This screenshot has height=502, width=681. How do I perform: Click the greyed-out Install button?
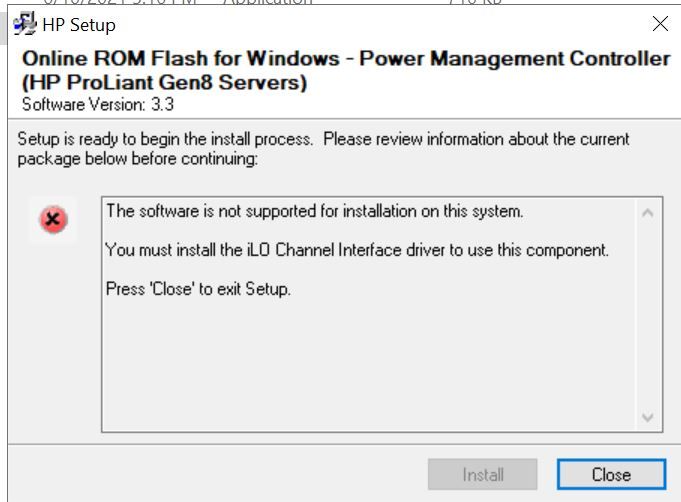pos(483,474)
